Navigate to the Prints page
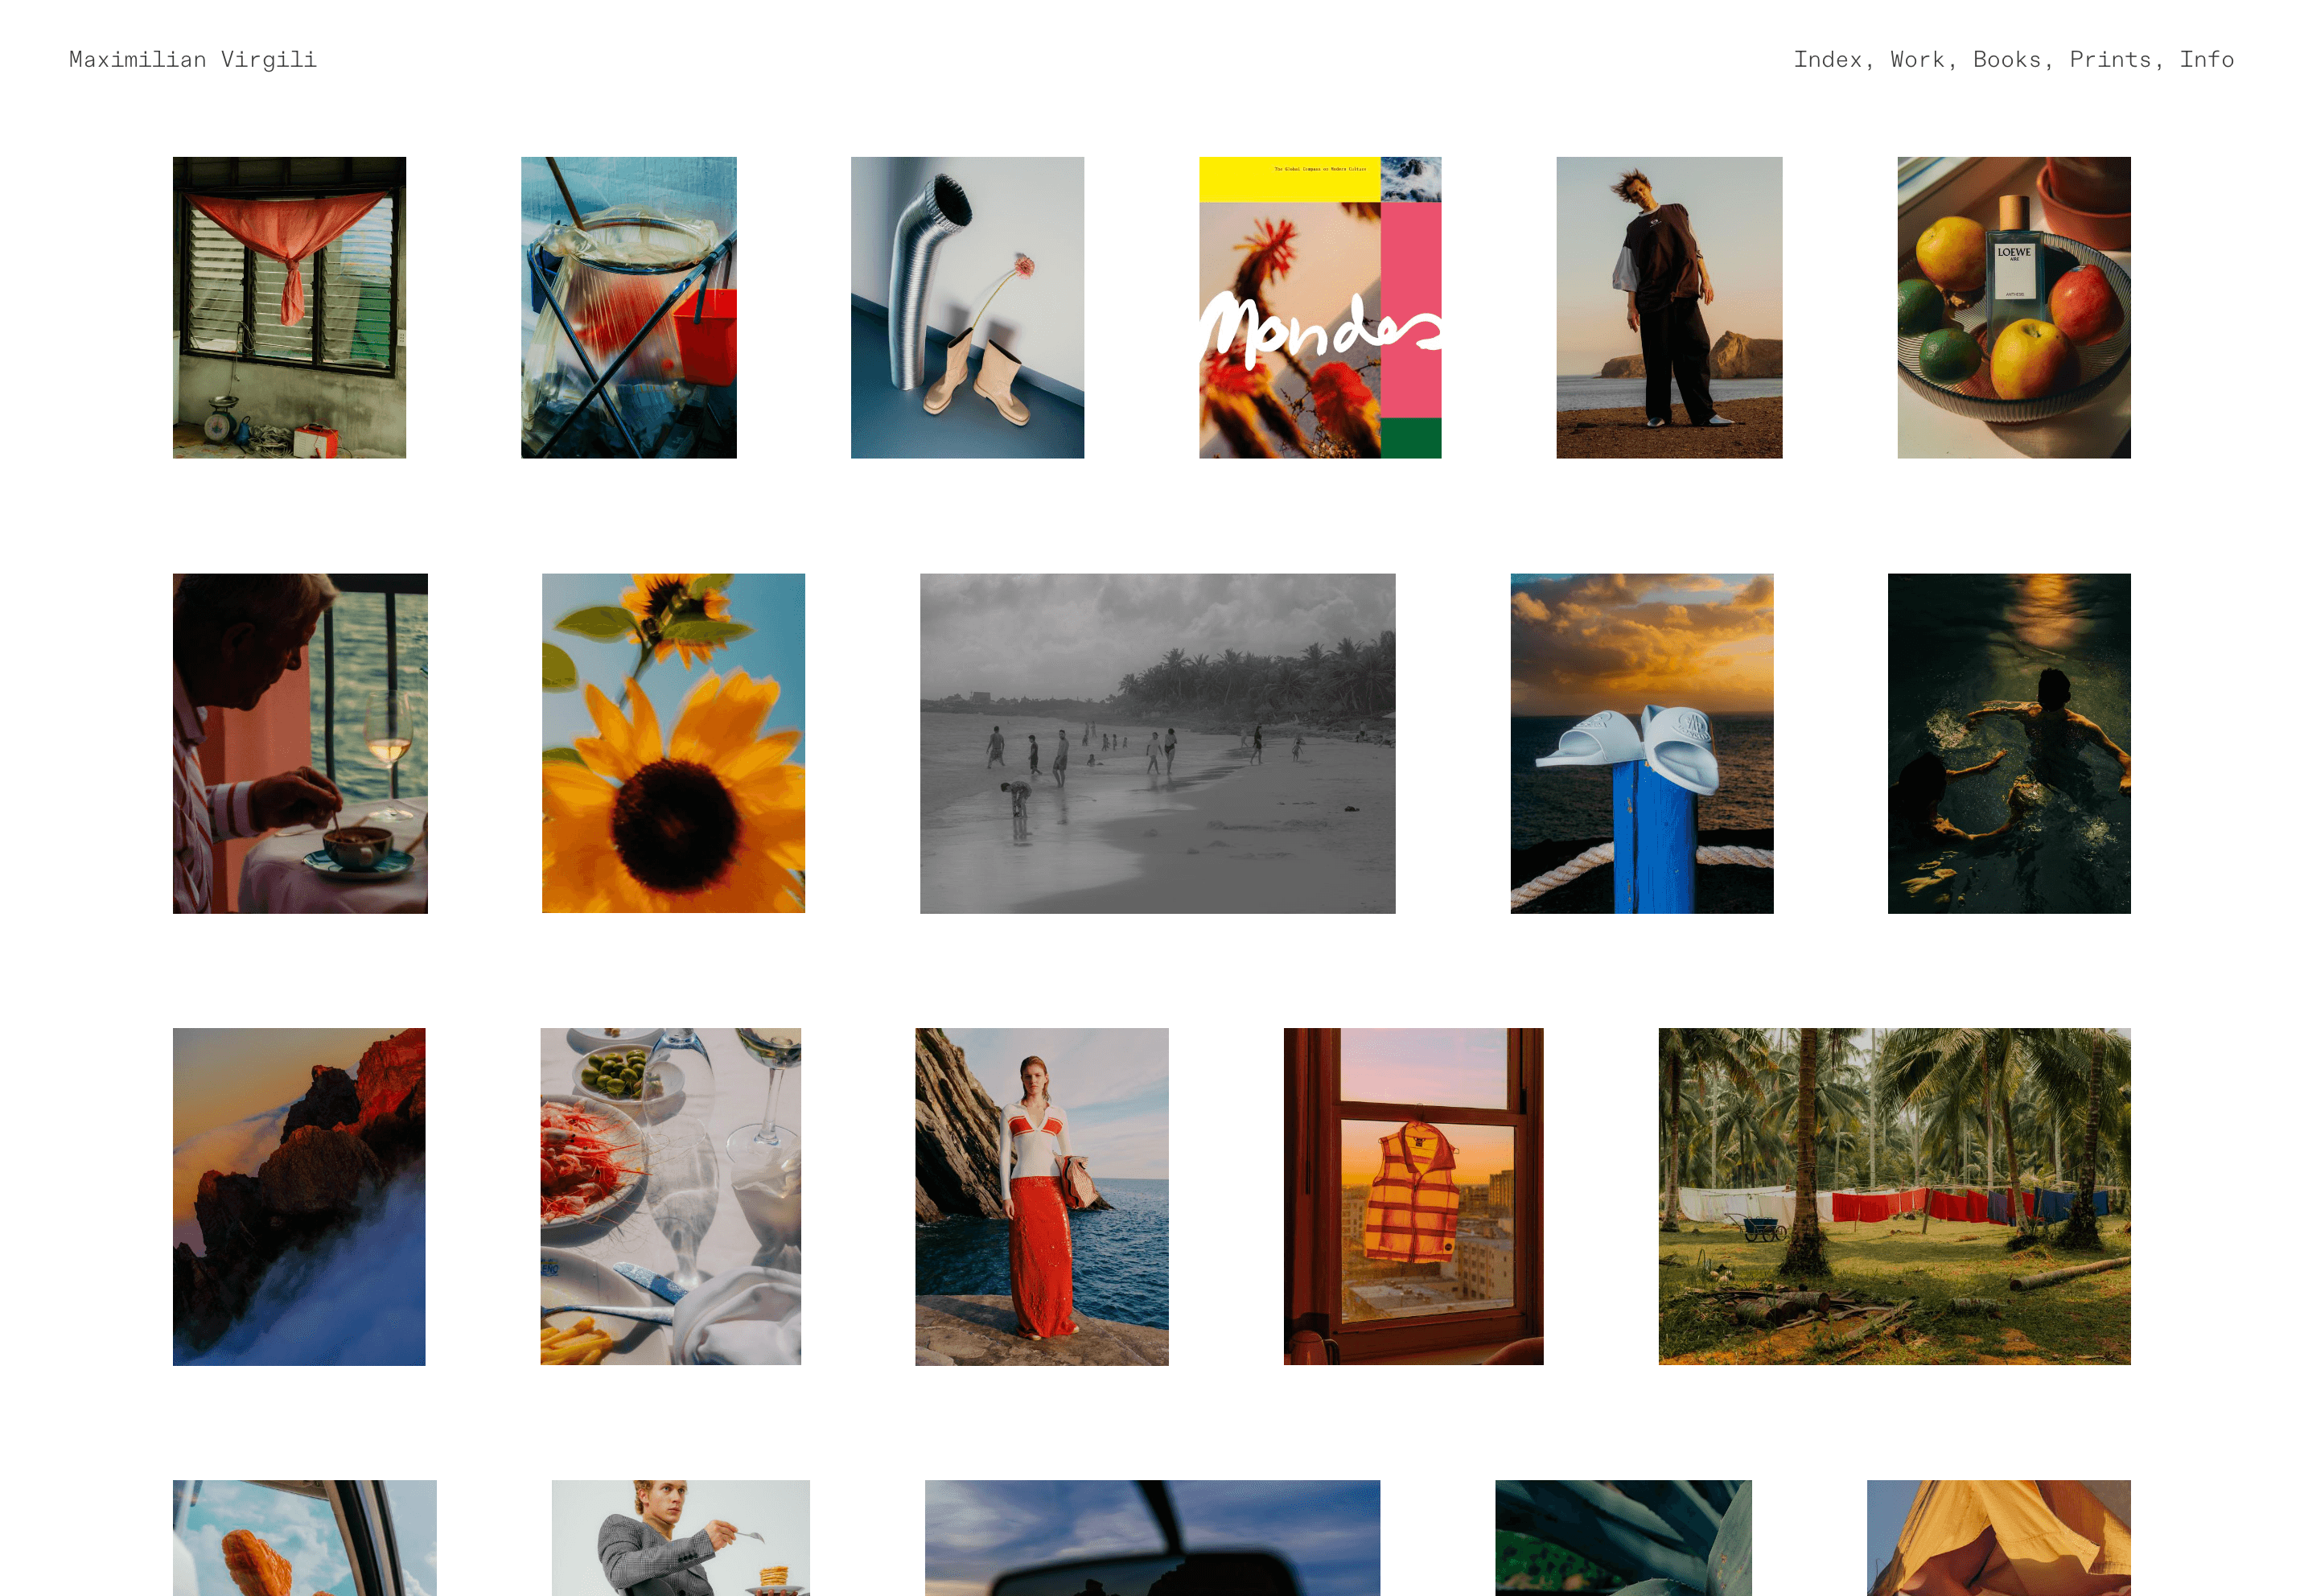Viewport: 2304px width, 1596px height. click(x=2109, y=60)
